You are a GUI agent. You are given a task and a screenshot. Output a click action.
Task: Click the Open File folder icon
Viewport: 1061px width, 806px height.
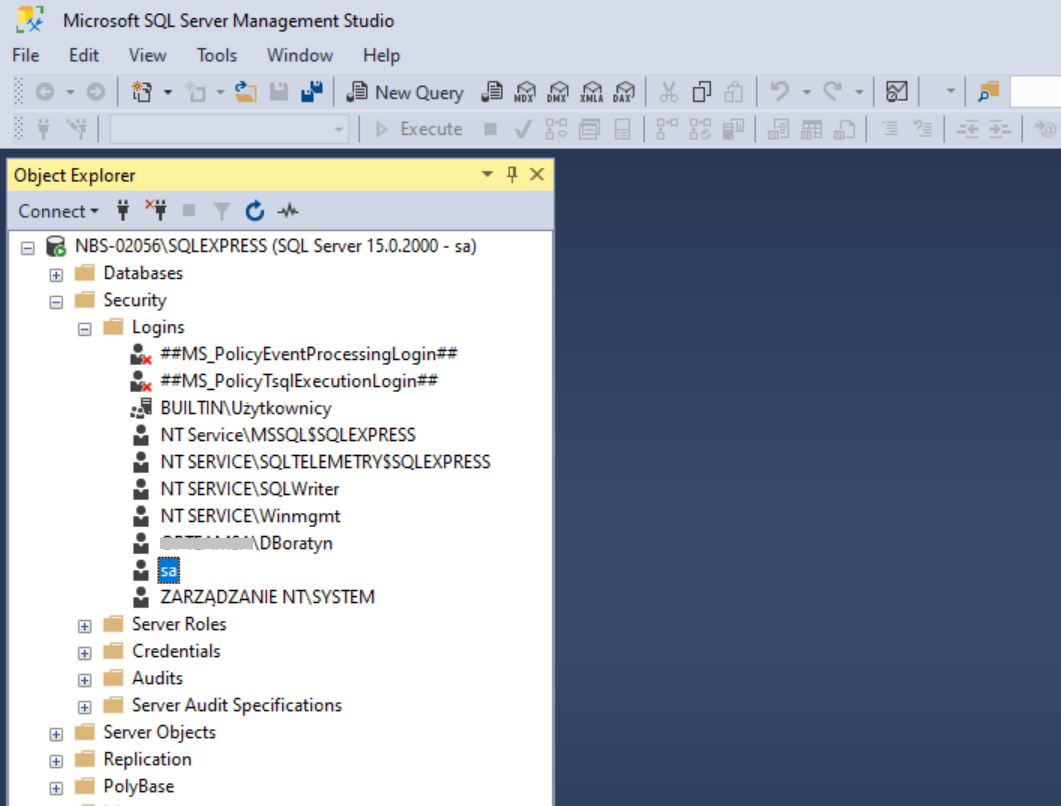pos(246,92)
